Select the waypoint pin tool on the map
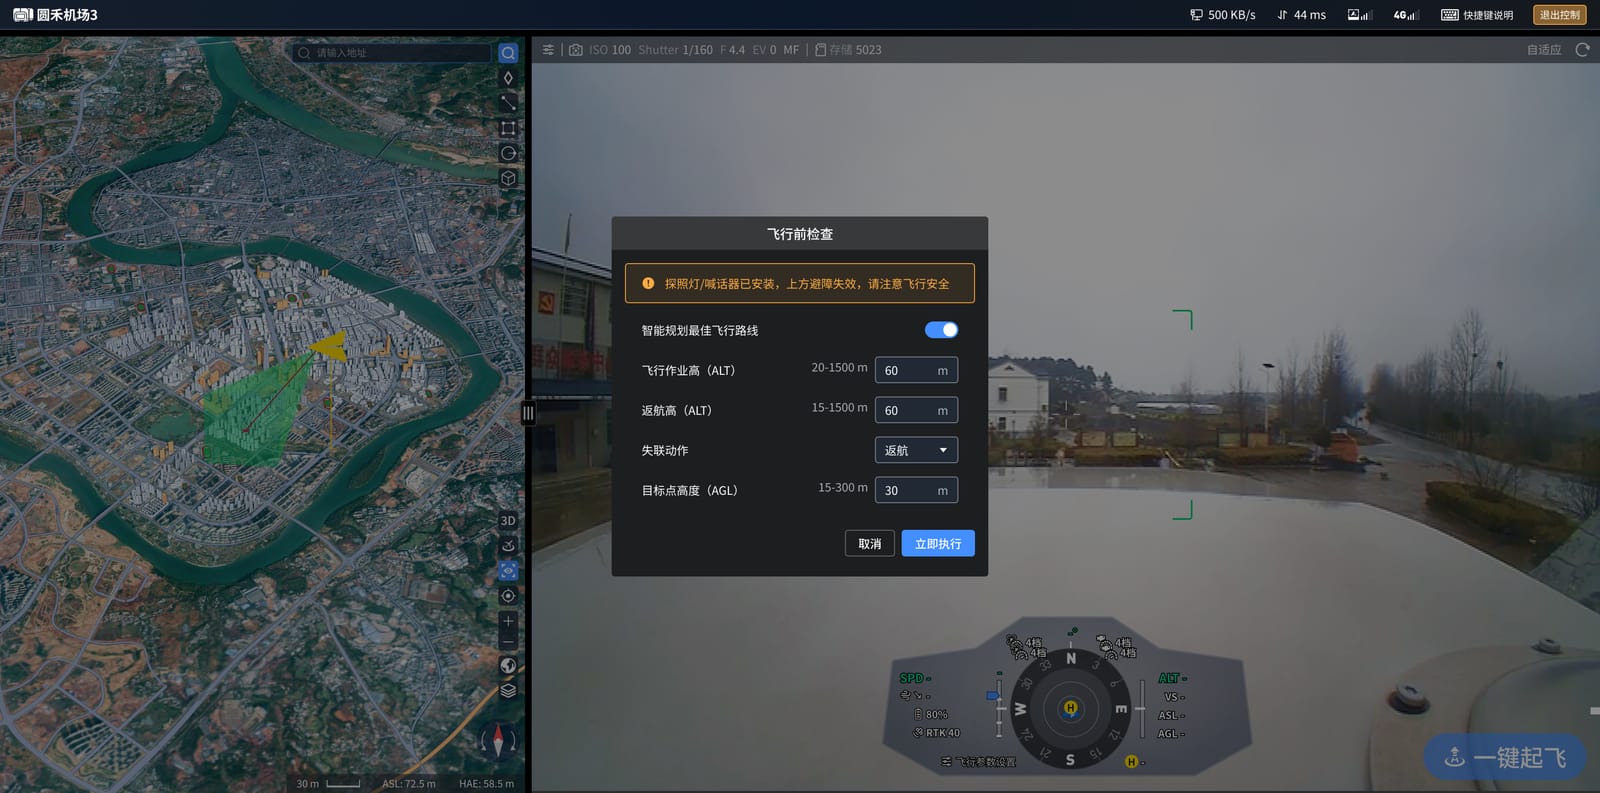The width and height of the screenshot is (1600, 793). pos(508,78)
